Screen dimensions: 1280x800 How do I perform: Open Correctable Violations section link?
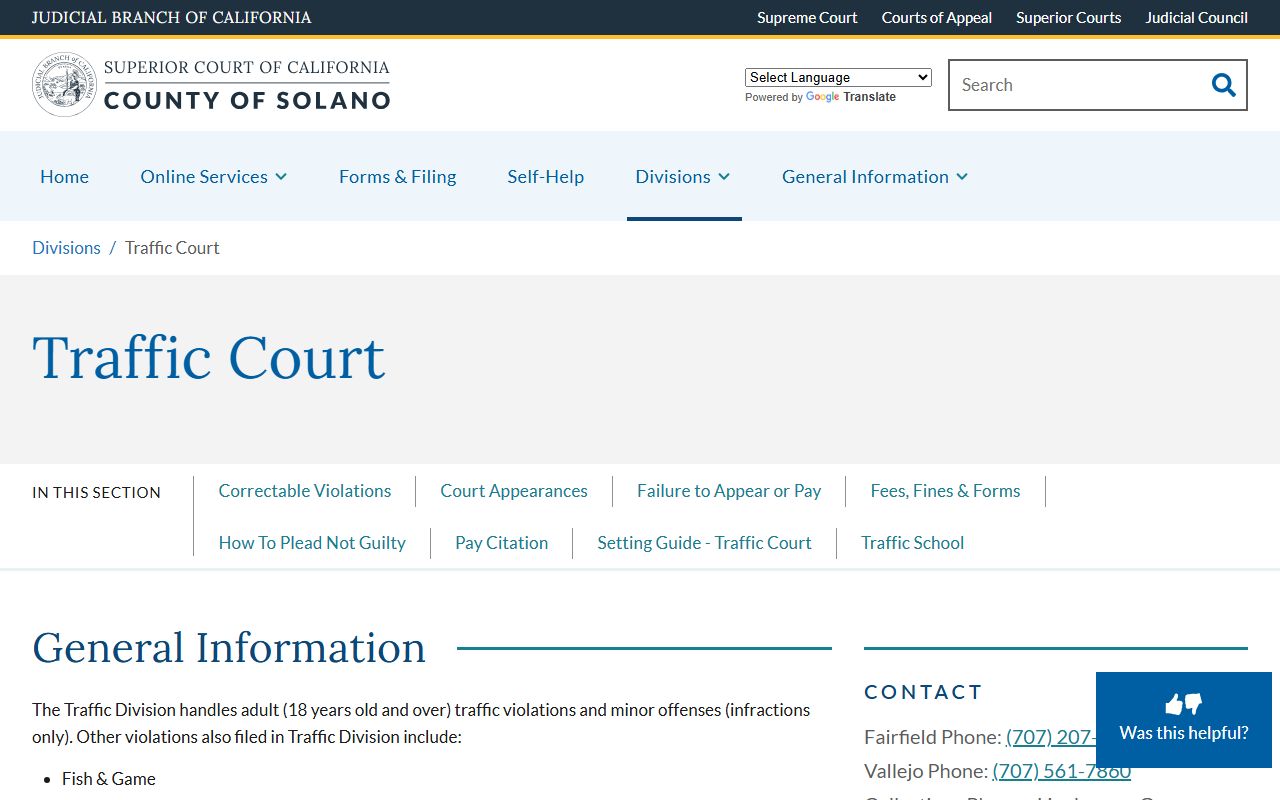(305, 491)
